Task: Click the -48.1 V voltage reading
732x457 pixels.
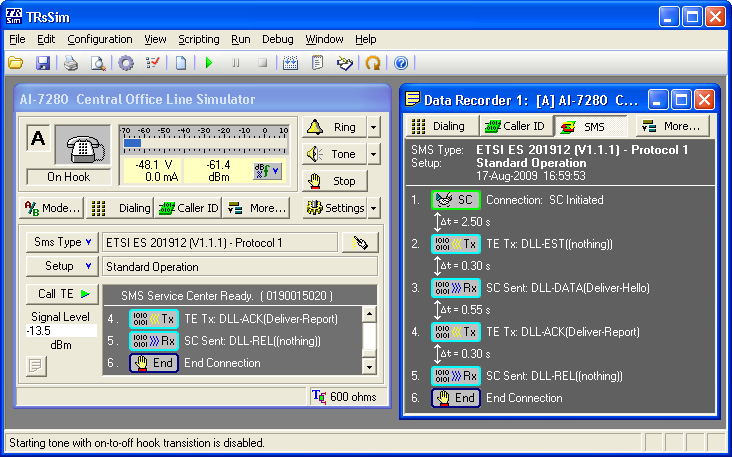Action: tap(154, 165)
